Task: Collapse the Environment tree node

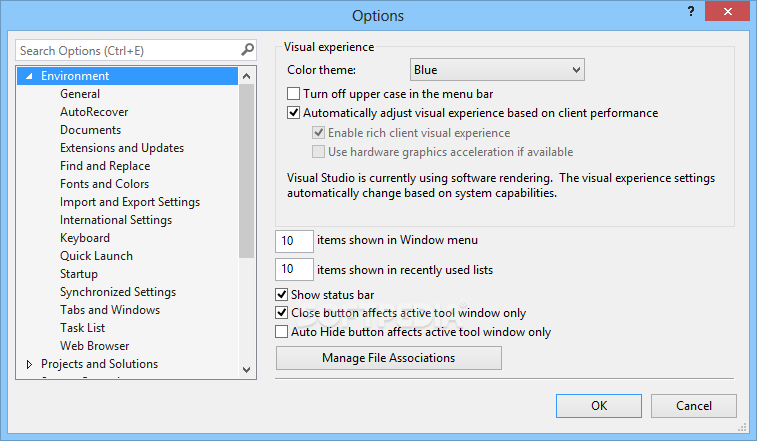Action: (x=29, y=76)
